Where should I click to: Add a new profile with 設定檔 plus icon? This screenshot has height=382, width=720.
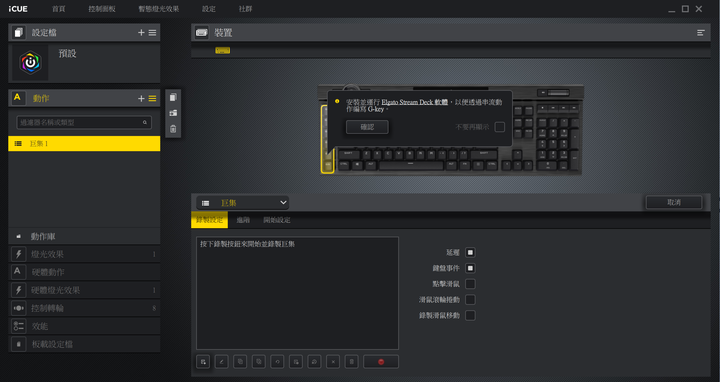141,33
